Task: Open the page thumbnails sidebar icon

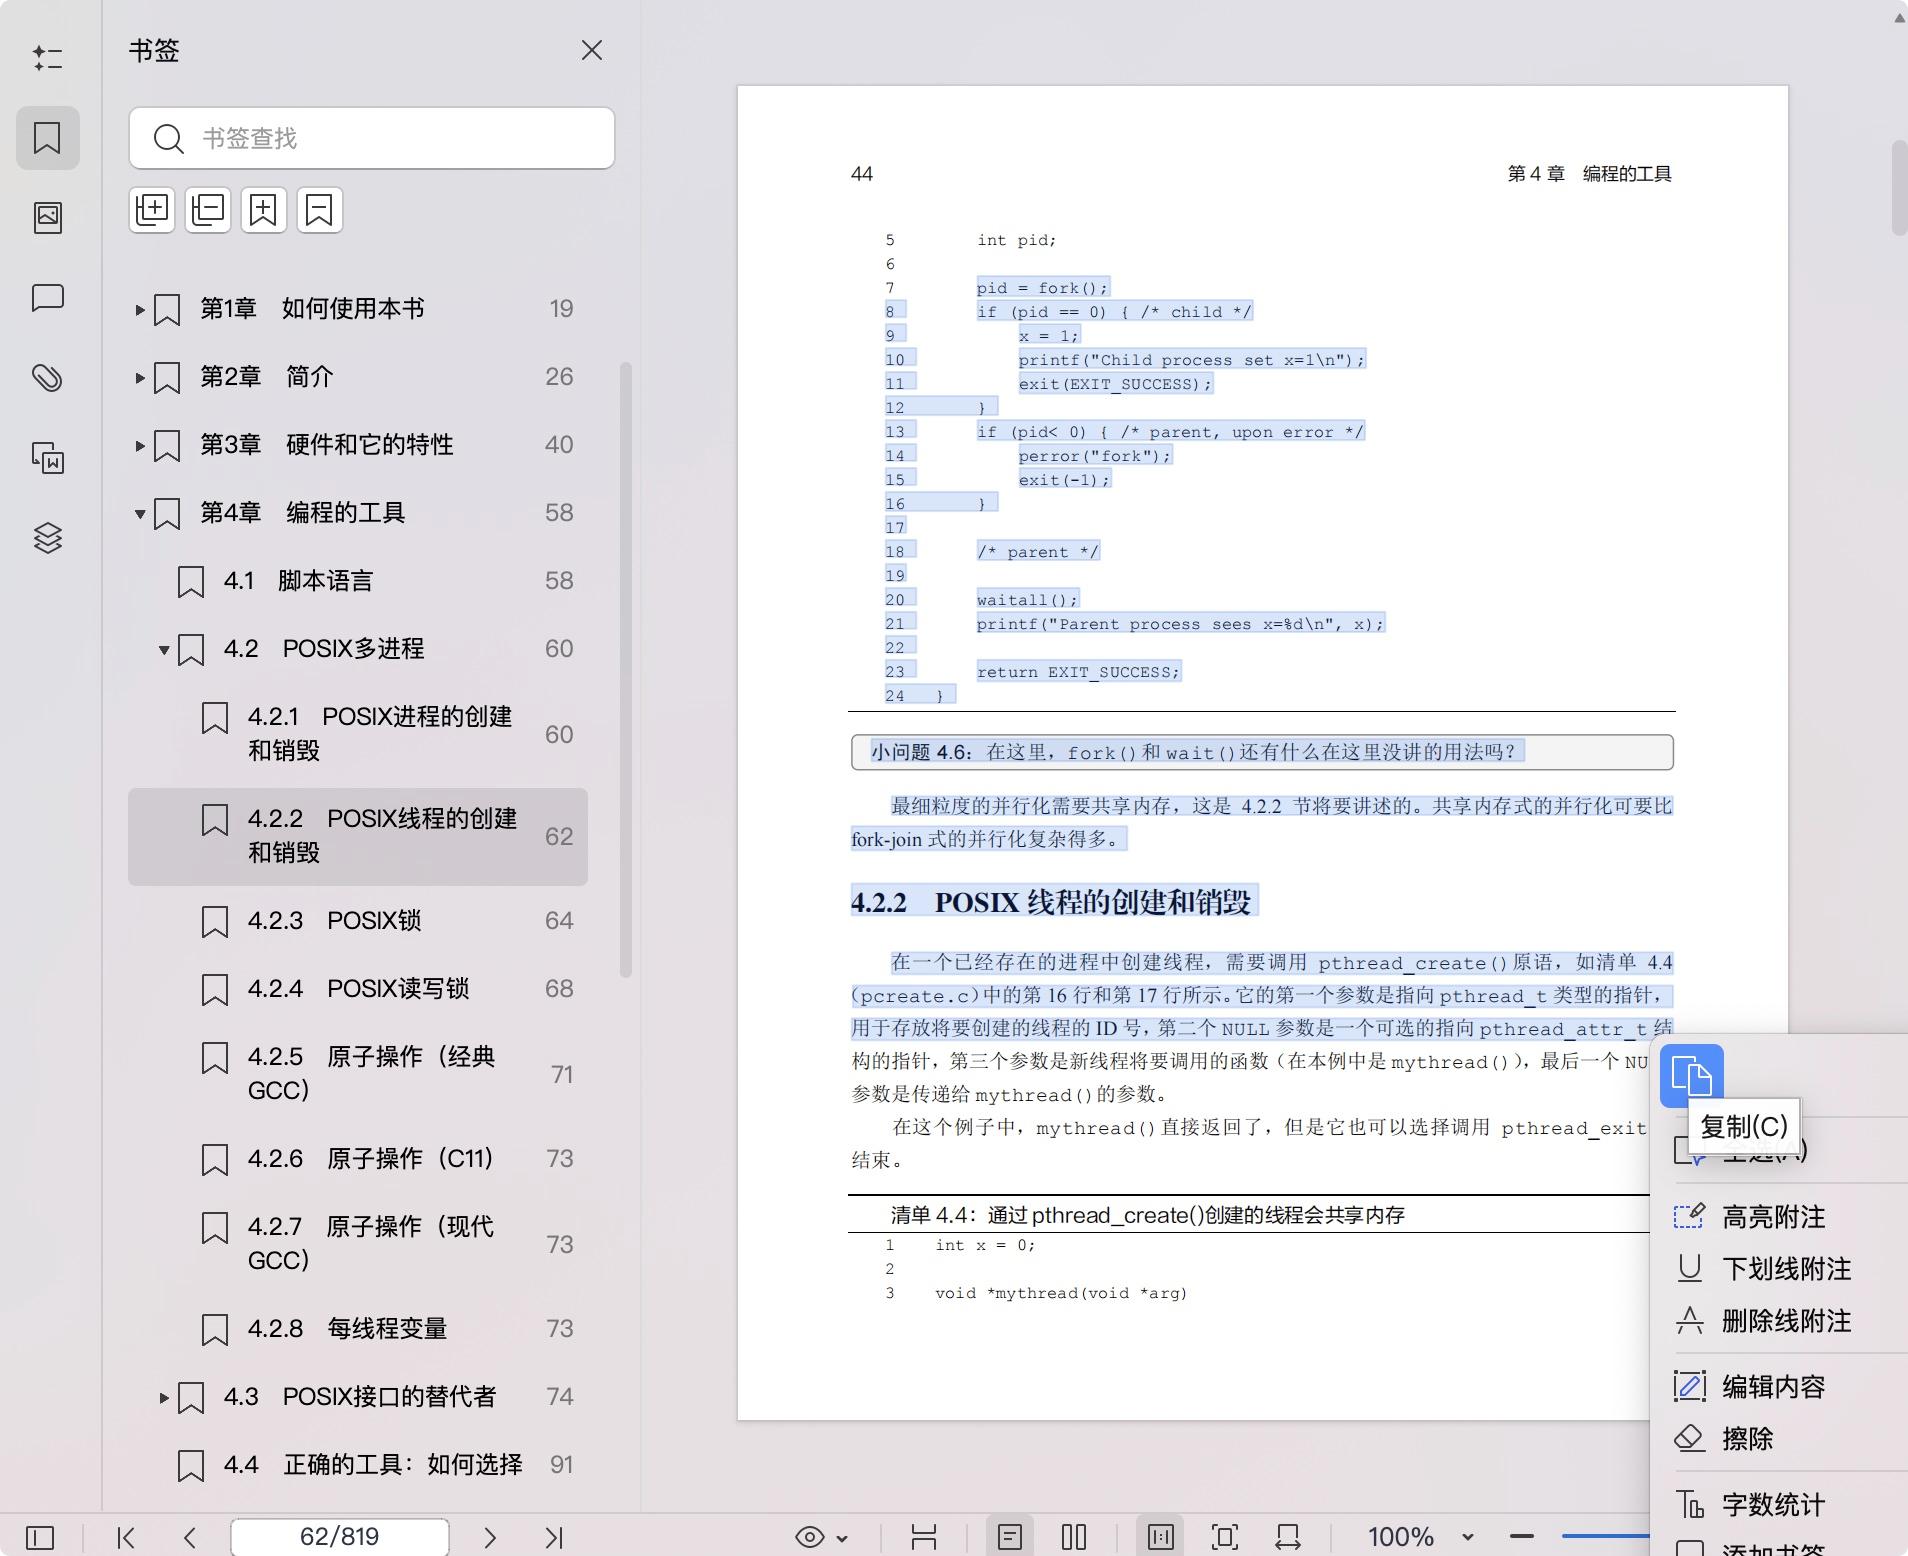Action: [x=47, y=217]
